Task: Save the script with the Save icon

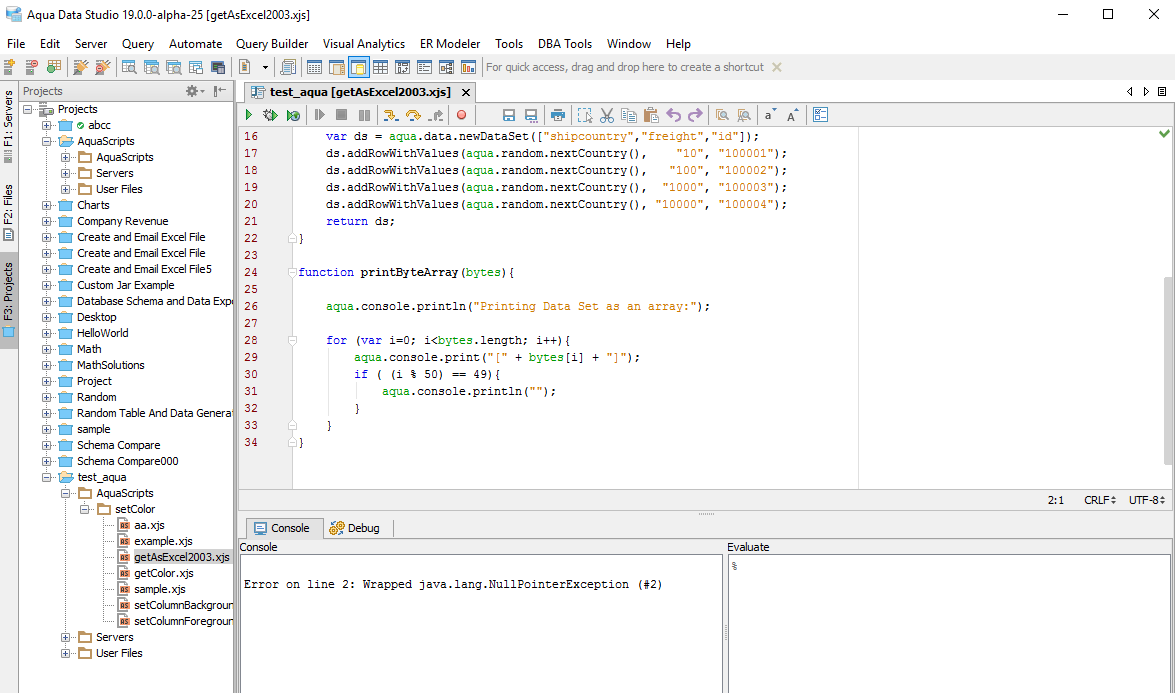Action: click(x=509, y=115)
